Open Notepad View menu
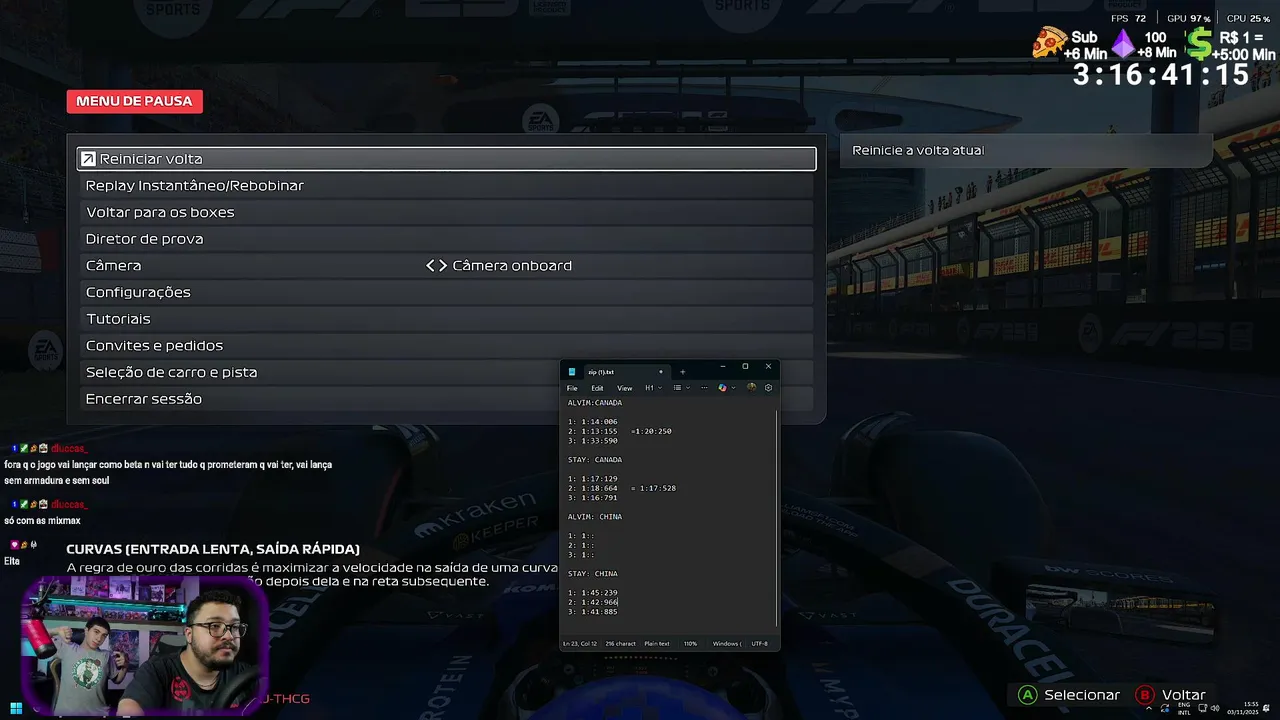 624,388
